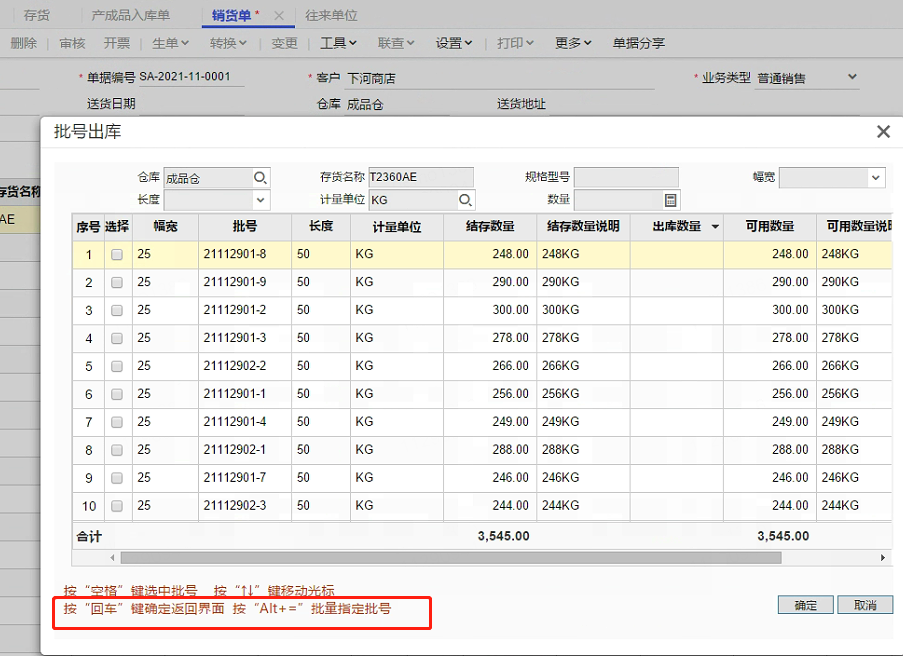Switch to the 往来单位 tab

tap(331, 16)
